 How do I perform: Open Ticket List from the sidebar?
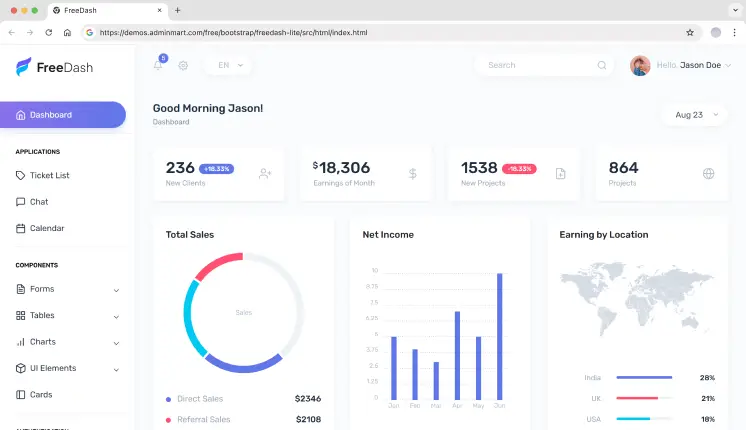[x=49, y=175]
